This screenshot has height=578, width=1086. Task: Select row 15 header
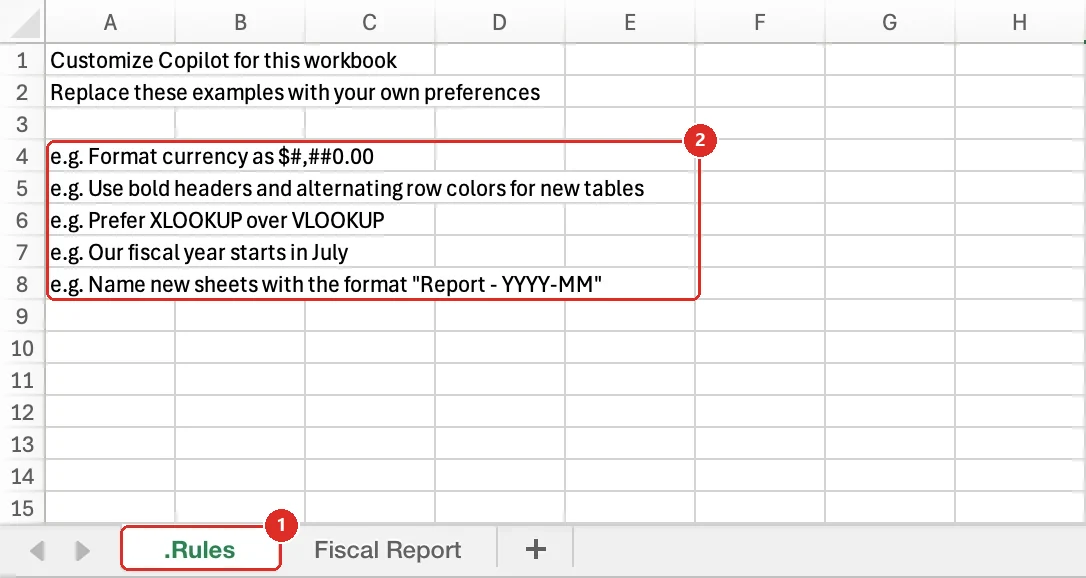pos(22,508)
